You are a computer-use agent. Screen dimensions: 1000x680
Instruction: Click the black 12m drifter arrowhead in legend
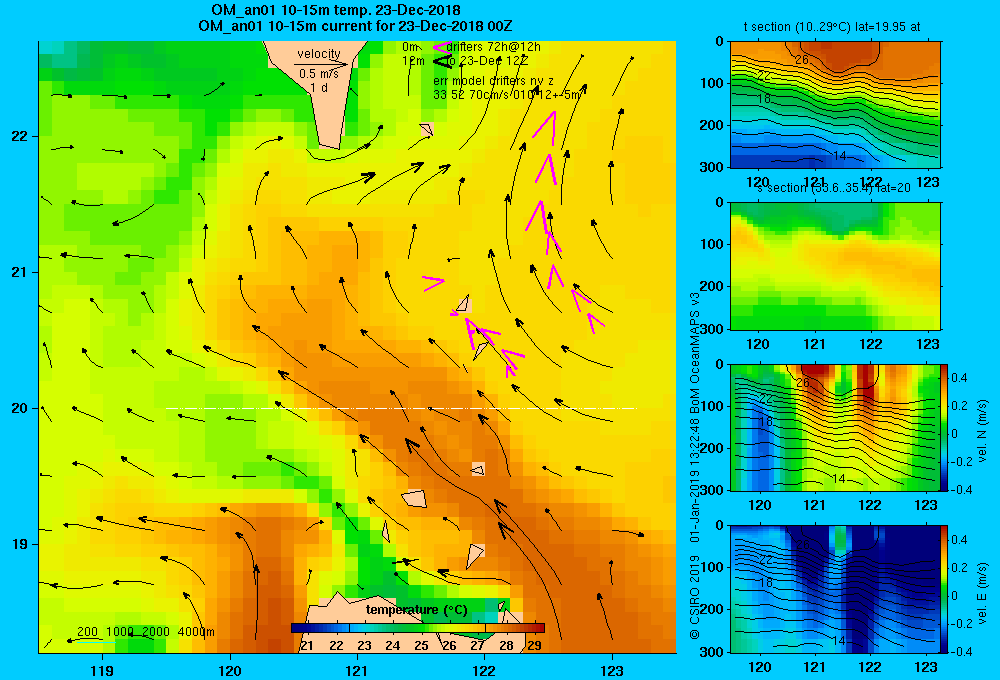coord(441,61)
